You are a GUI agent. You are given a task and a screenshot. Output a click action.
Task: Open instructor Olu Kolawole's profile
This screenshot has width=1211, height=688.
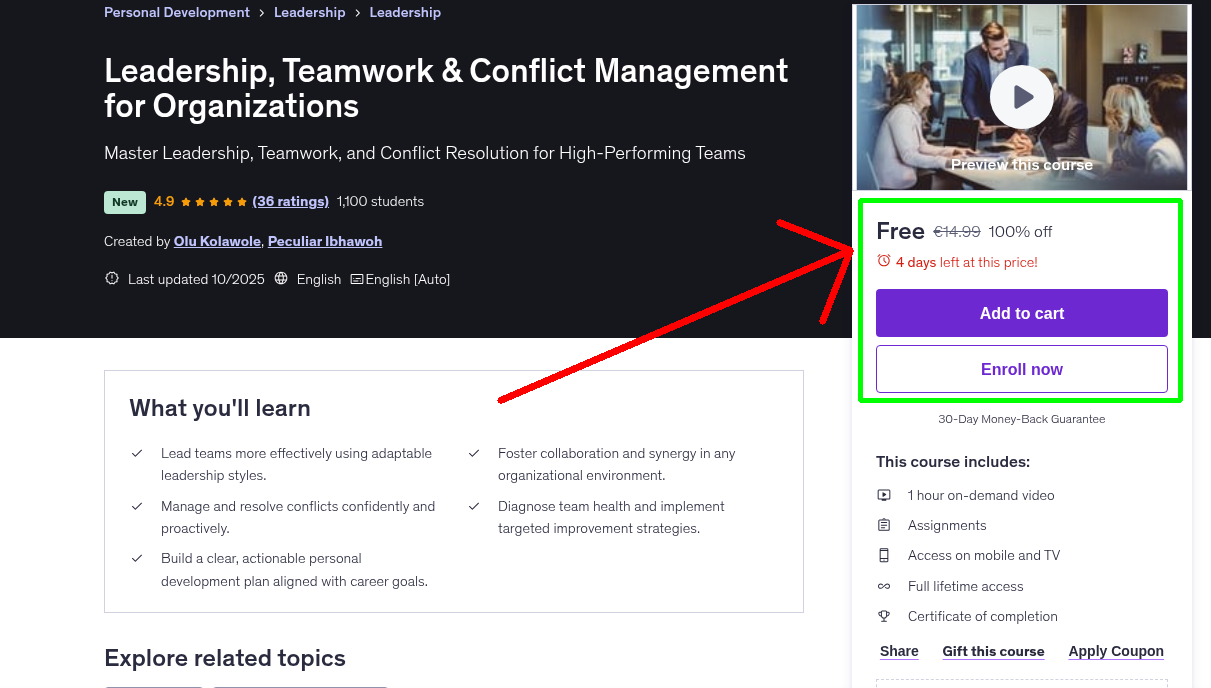[x=216, y=241]
